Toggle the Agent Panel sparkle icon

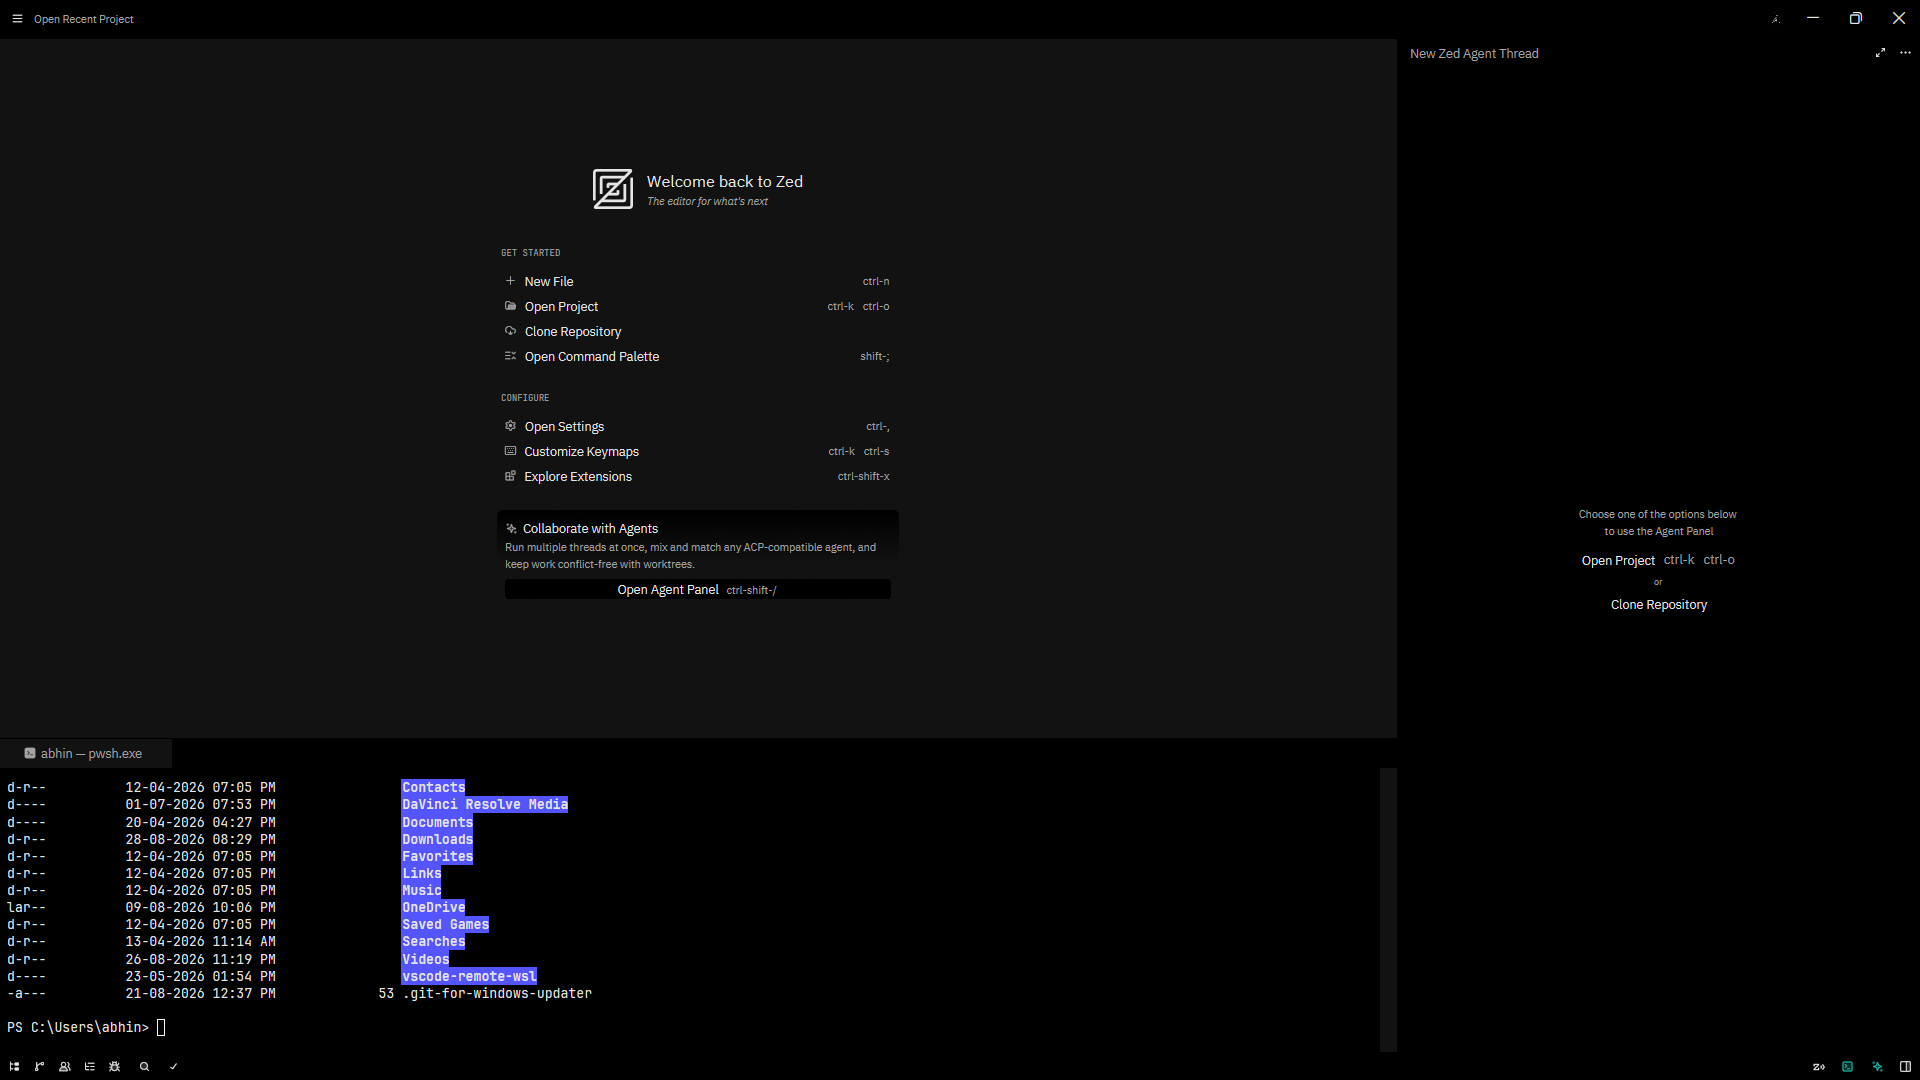point(1877,1067)
